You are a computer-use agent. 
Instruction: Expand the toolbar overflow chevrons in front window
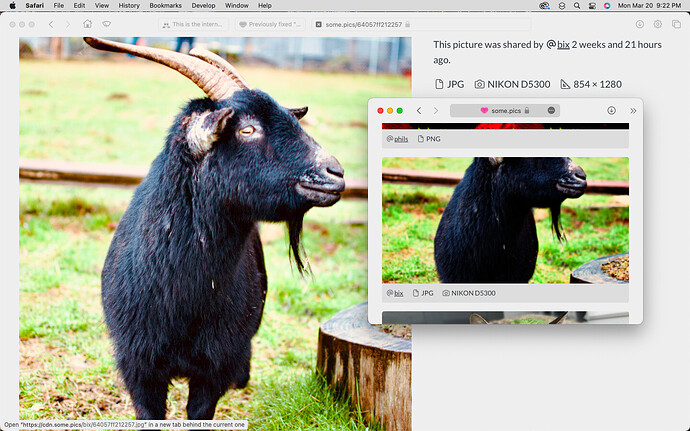coord(633,111)
